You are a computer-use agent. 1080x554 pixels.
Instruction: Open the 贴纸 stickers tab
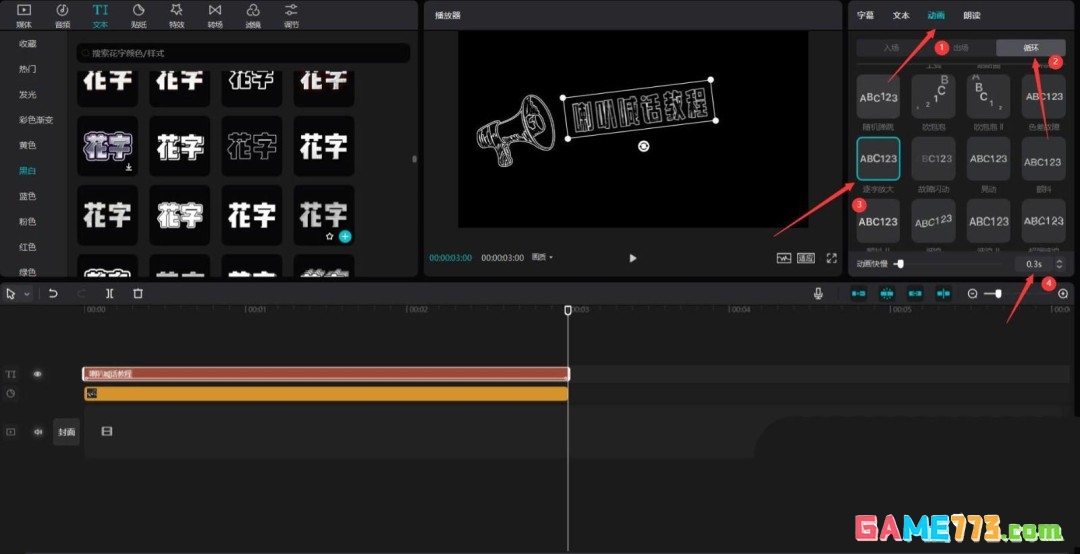(138, 15)
